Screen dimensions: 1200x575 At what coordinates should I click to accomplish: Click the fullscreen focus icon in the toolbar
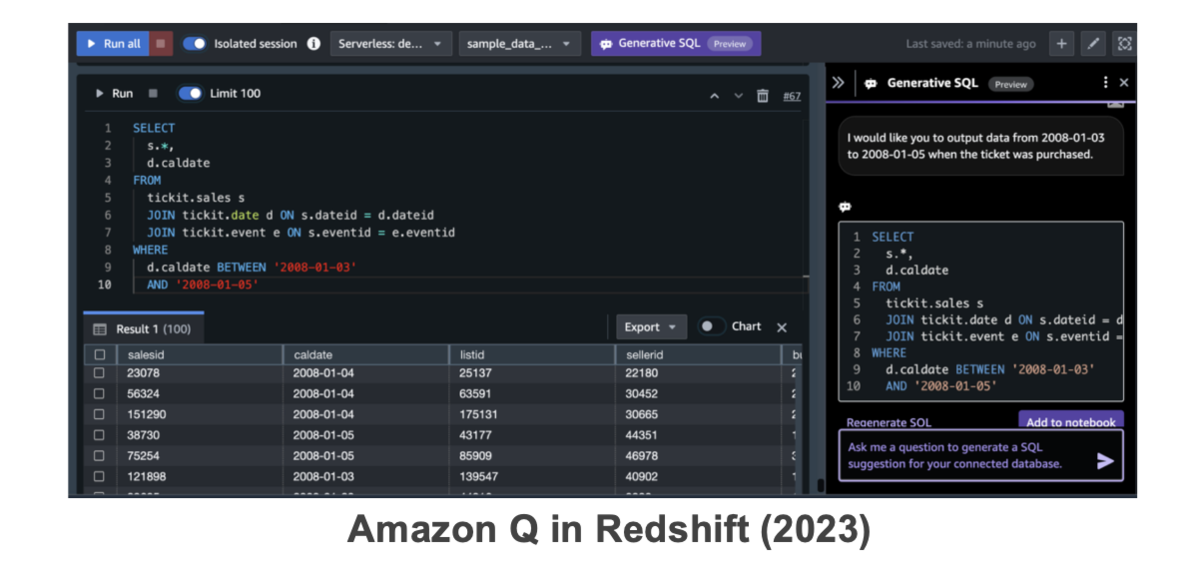(1124, 44)
